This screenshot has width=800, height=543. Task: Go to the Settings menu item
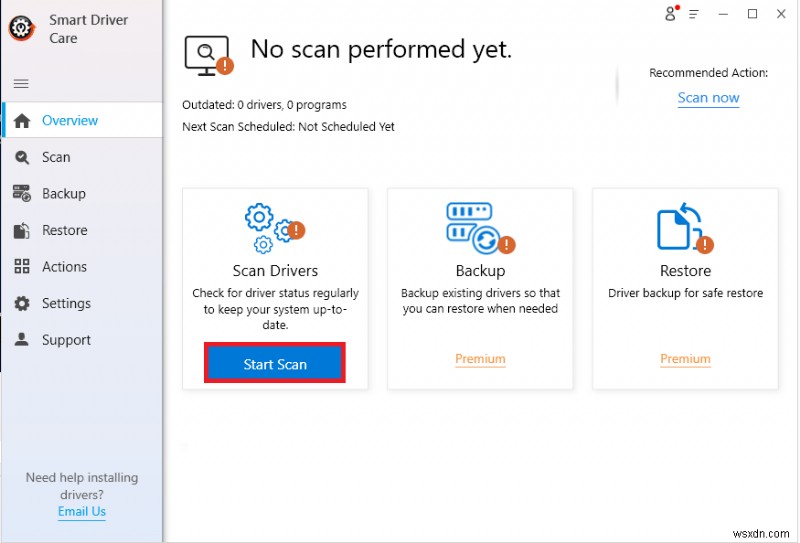66,304
